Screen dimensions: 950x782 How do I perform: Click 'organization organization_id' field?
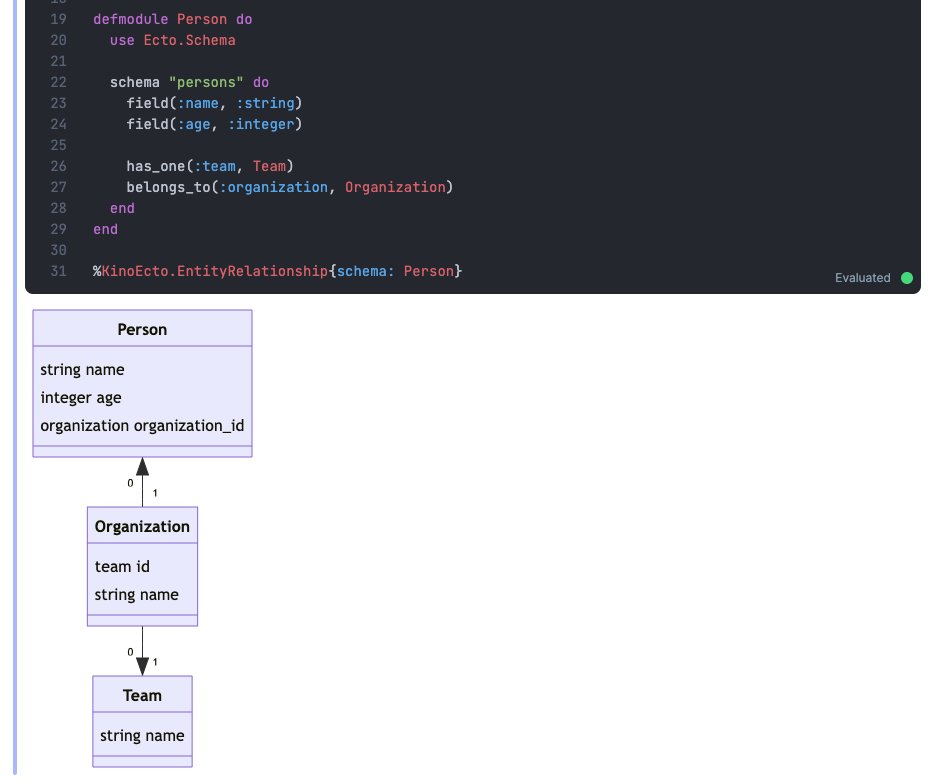pyautogui.click(x=142, y=426)
